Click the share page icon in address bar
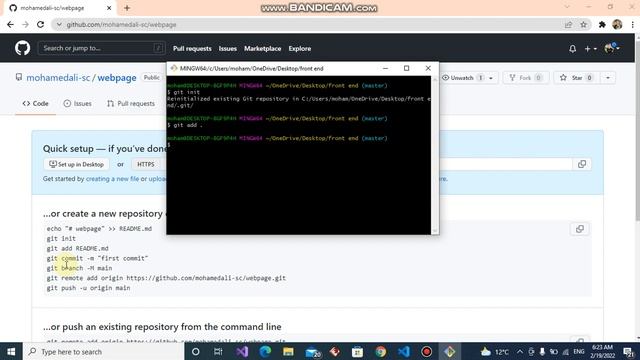The width and height of the screenshot is (640, 360). coord(568,24)
